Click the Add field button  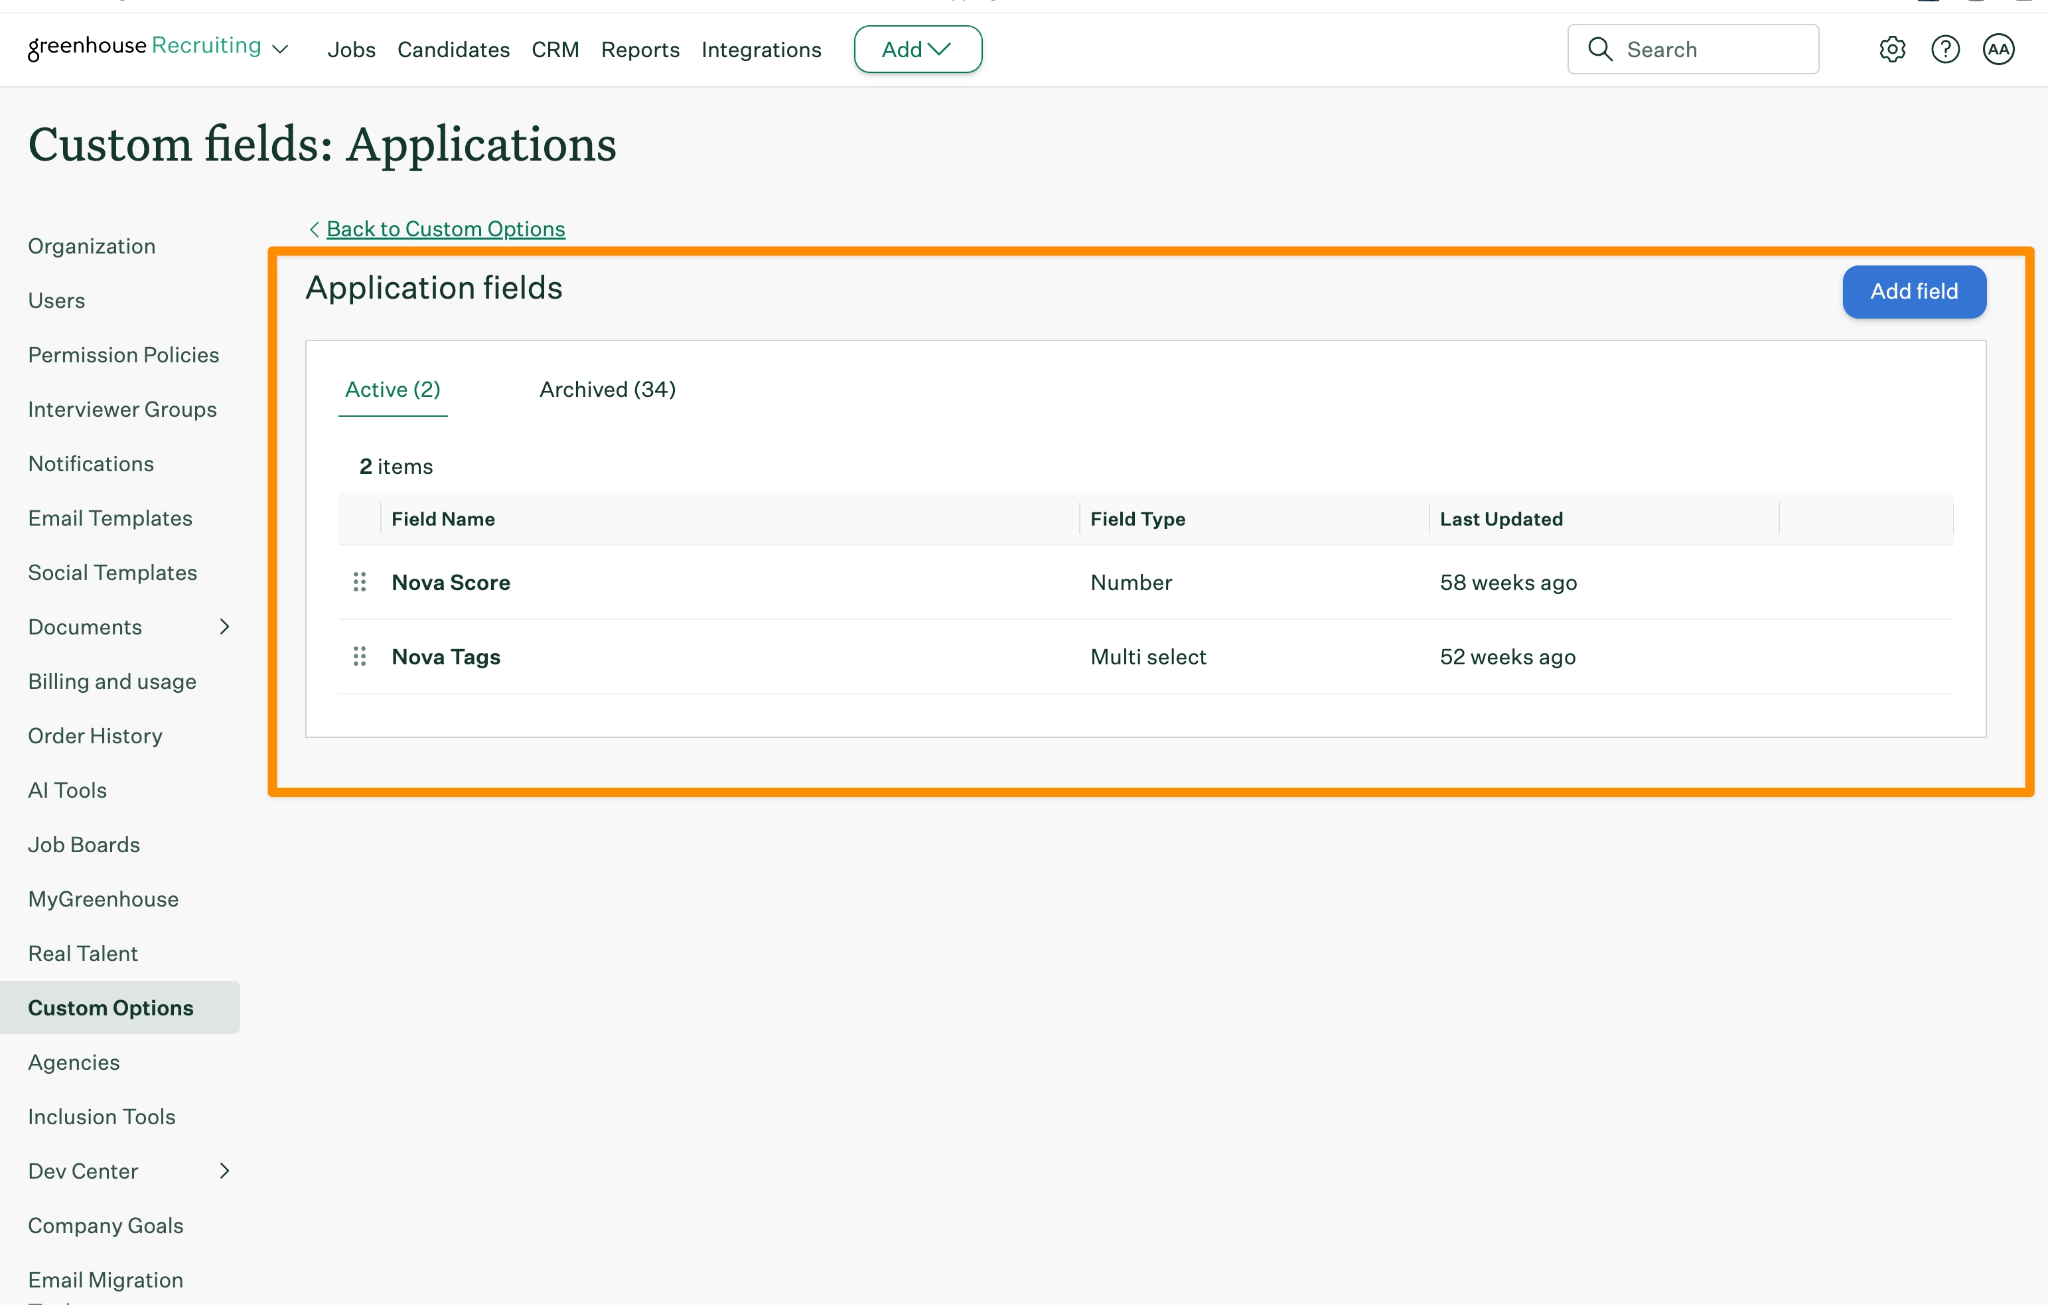(x=1914, y=291)
